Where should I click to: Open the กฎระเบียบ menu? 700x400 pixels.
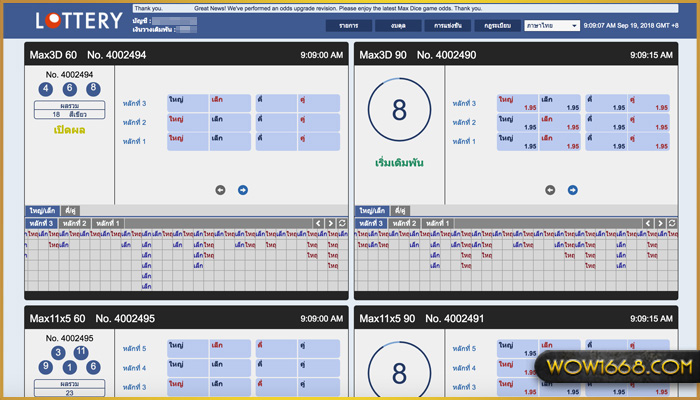point(496,25)
